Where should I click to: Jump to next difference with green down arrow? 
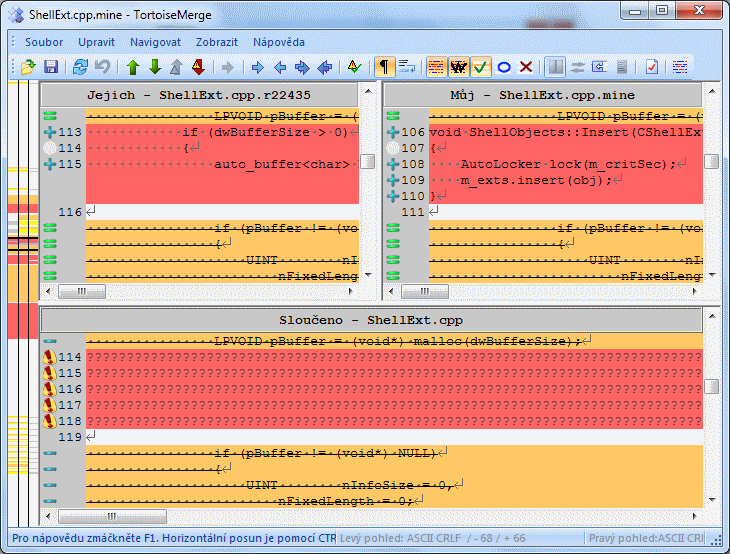tap(155, 67)
